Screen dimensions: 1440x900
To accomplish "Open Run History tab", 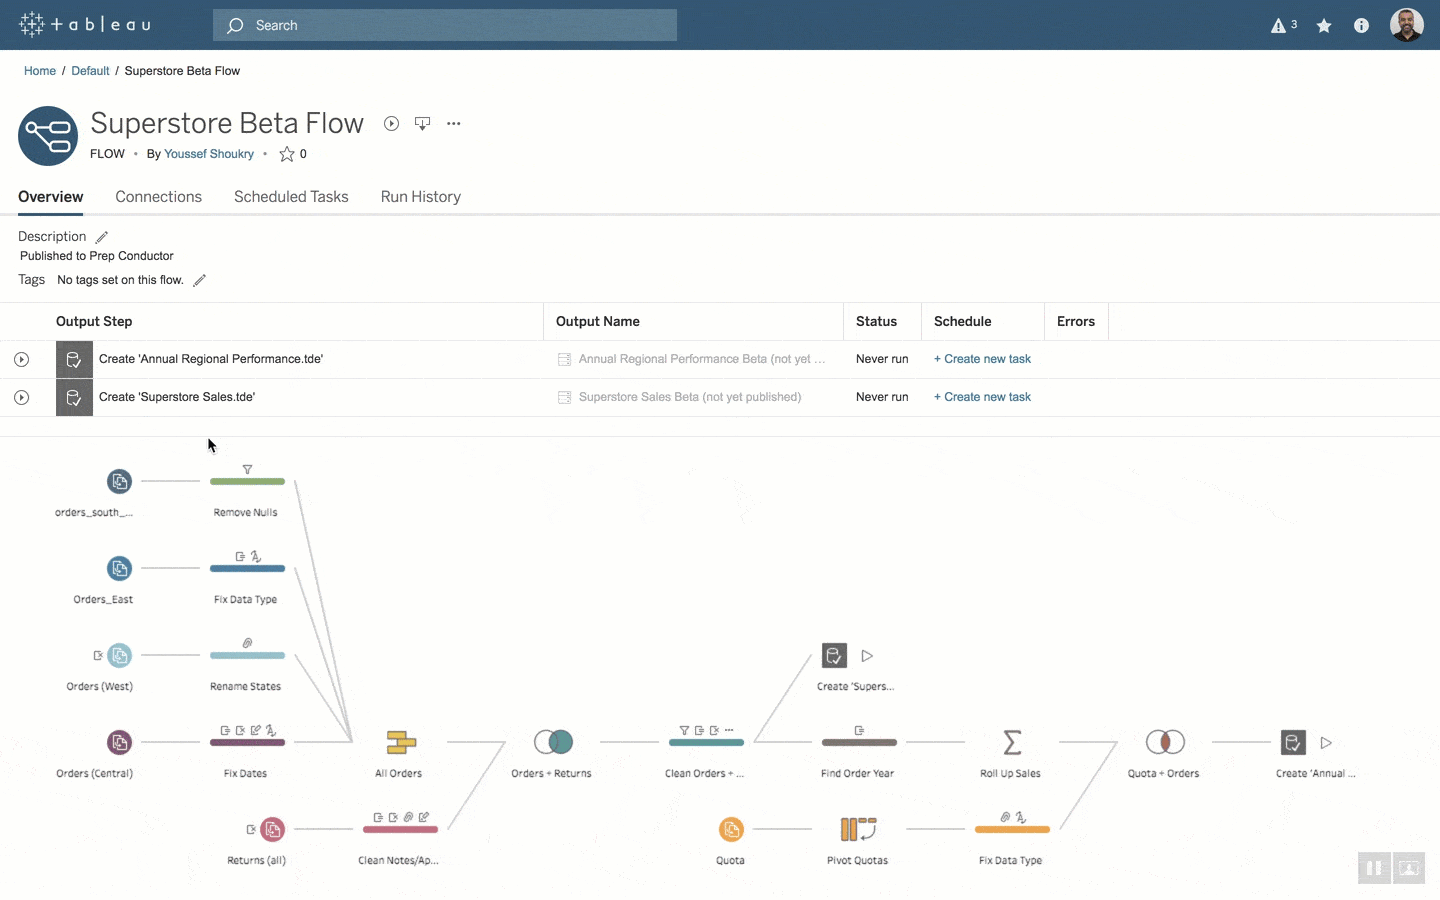I will (421, 197).
